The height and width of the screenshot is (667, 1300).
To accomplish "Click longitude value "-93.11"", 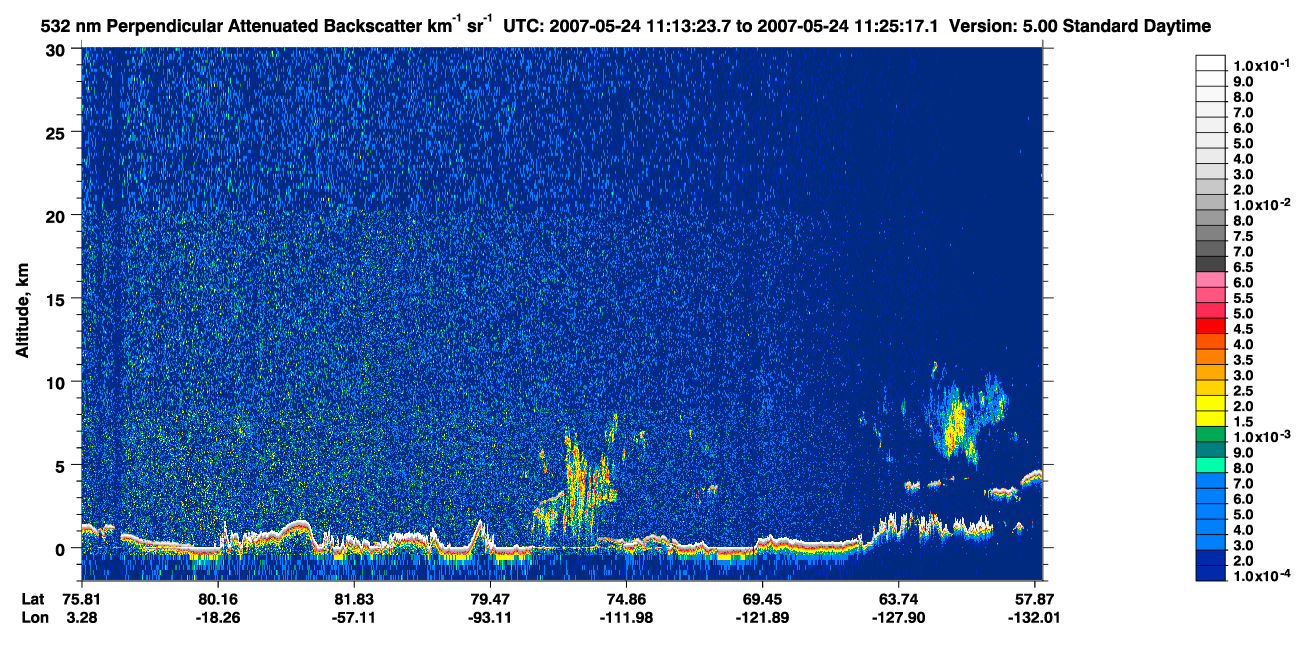I will (x=490, y=617).
